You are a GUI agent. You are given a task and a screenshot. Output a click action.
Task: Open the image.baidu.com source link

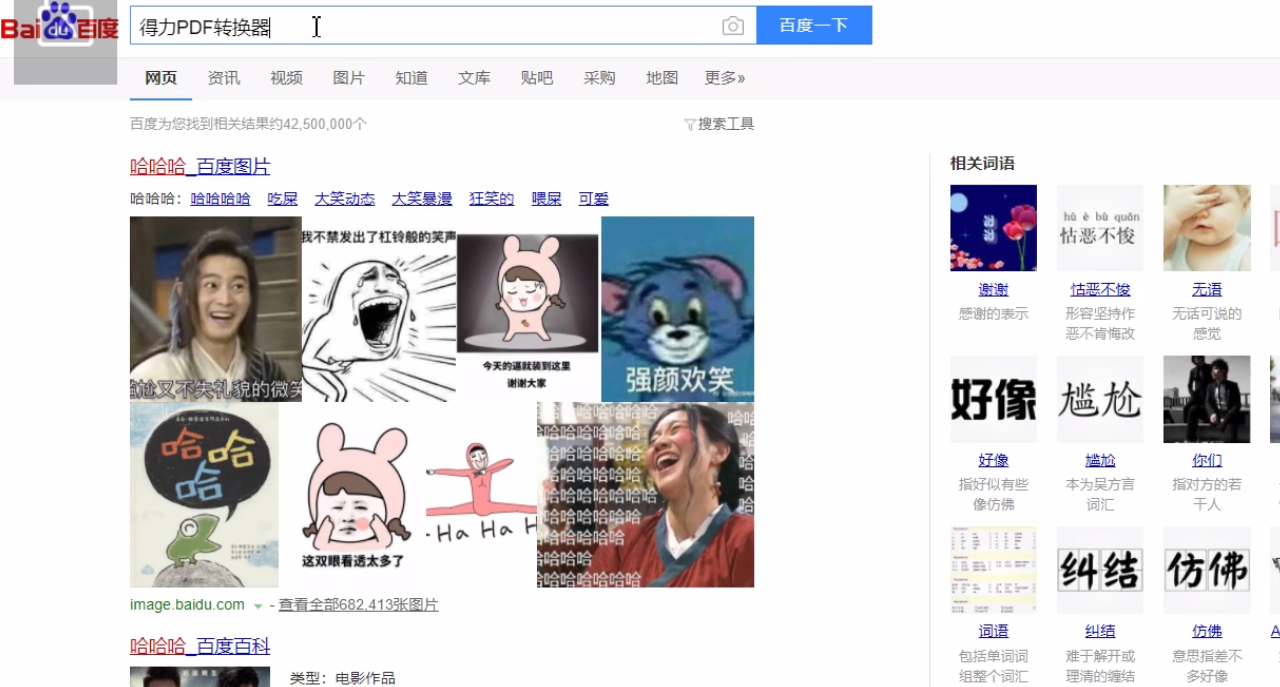pos(187,605)
